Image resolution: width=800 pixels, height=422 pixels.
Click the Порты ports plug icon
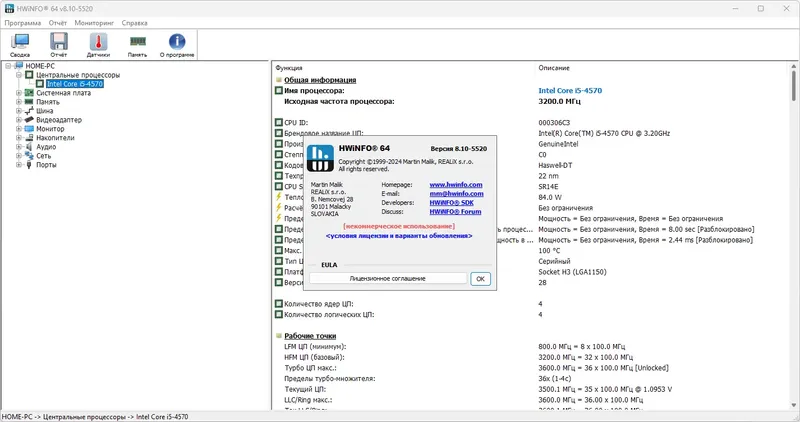click(x=29, y=165)
